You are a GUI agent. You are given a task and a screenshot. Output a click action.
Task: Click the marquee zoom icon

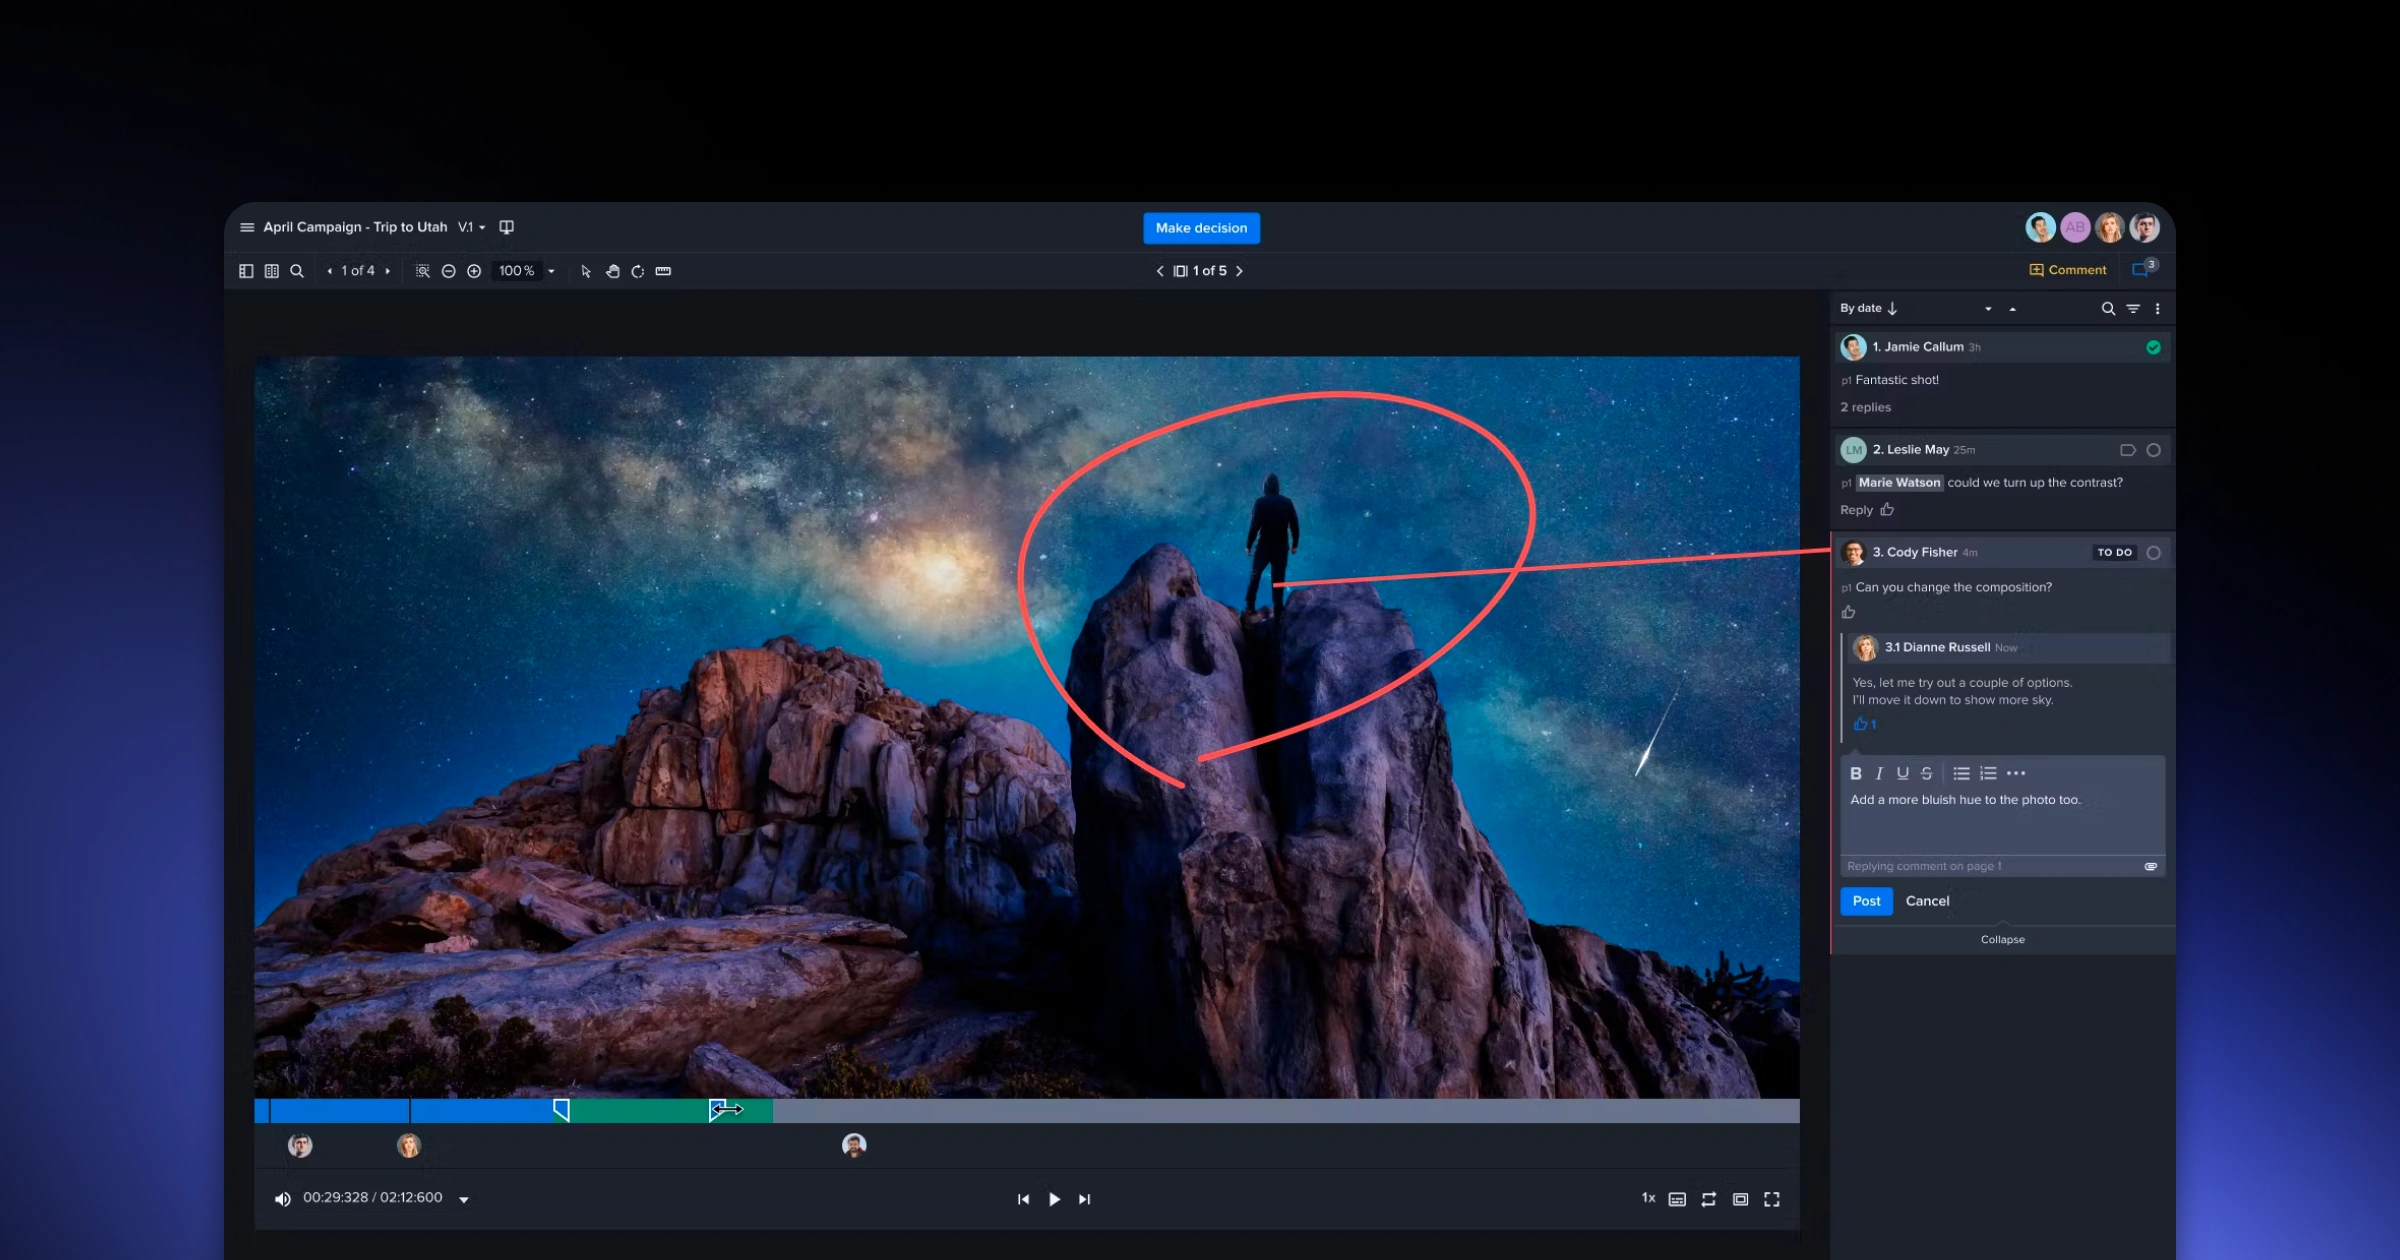tap(423, 271)
